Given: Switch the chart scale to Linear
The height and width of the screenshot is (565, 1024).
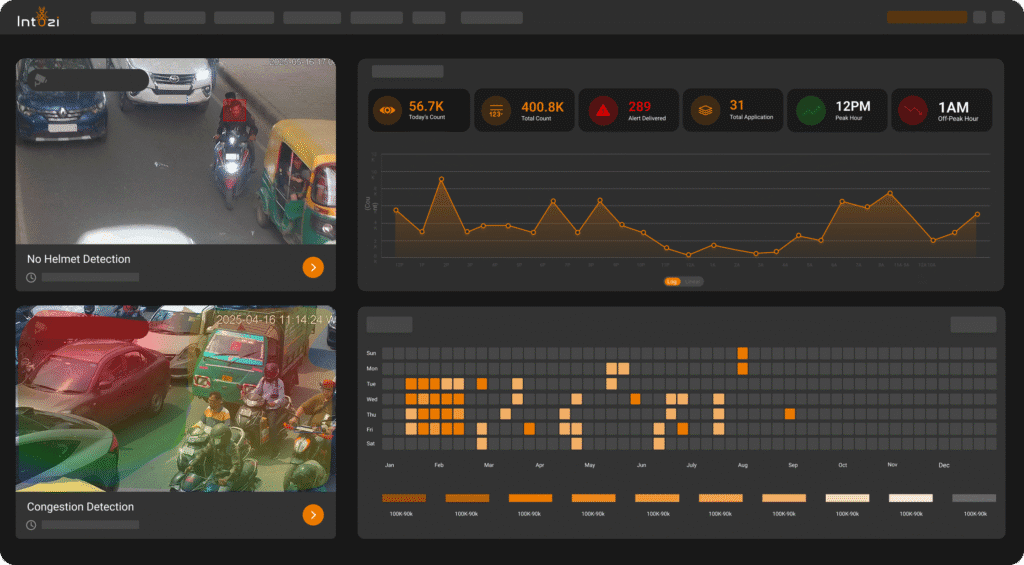Looking at the screenshot, I should (693, 282).
